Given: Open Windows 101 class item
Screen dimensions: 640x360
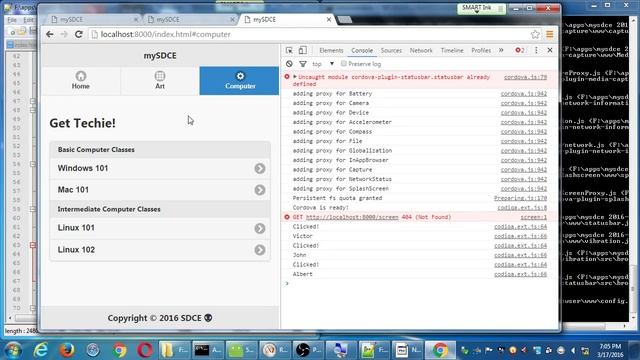Looking at the screenshot, I should pyautogui.click(x=160, y=168).
